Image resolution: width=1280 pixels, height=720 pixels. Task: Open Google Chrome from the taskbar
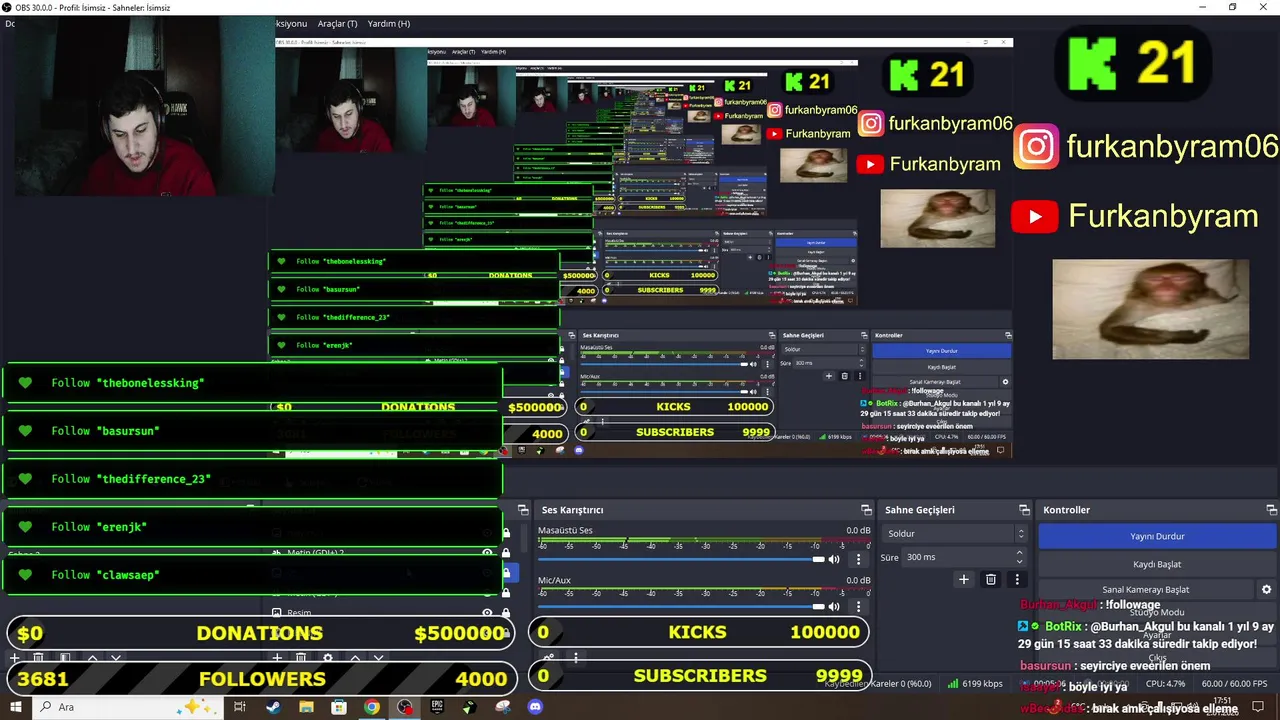click(372, 707)
